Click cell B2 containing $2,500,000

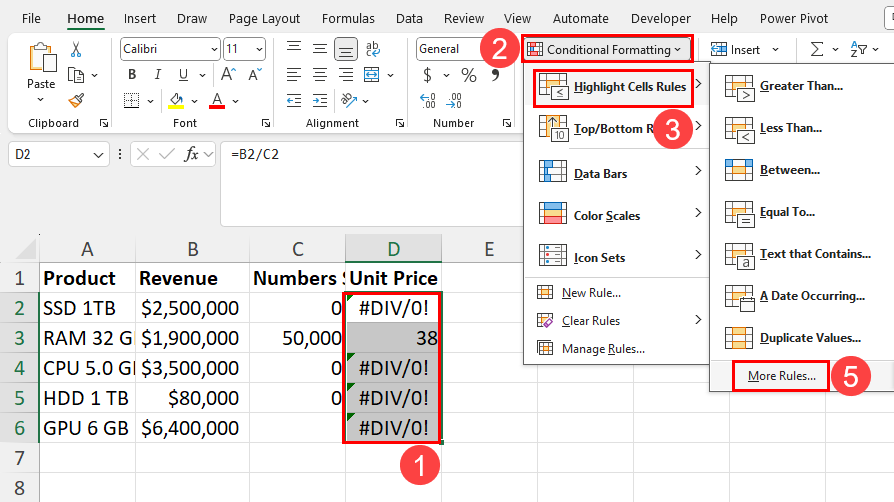[x=192, y=308]
